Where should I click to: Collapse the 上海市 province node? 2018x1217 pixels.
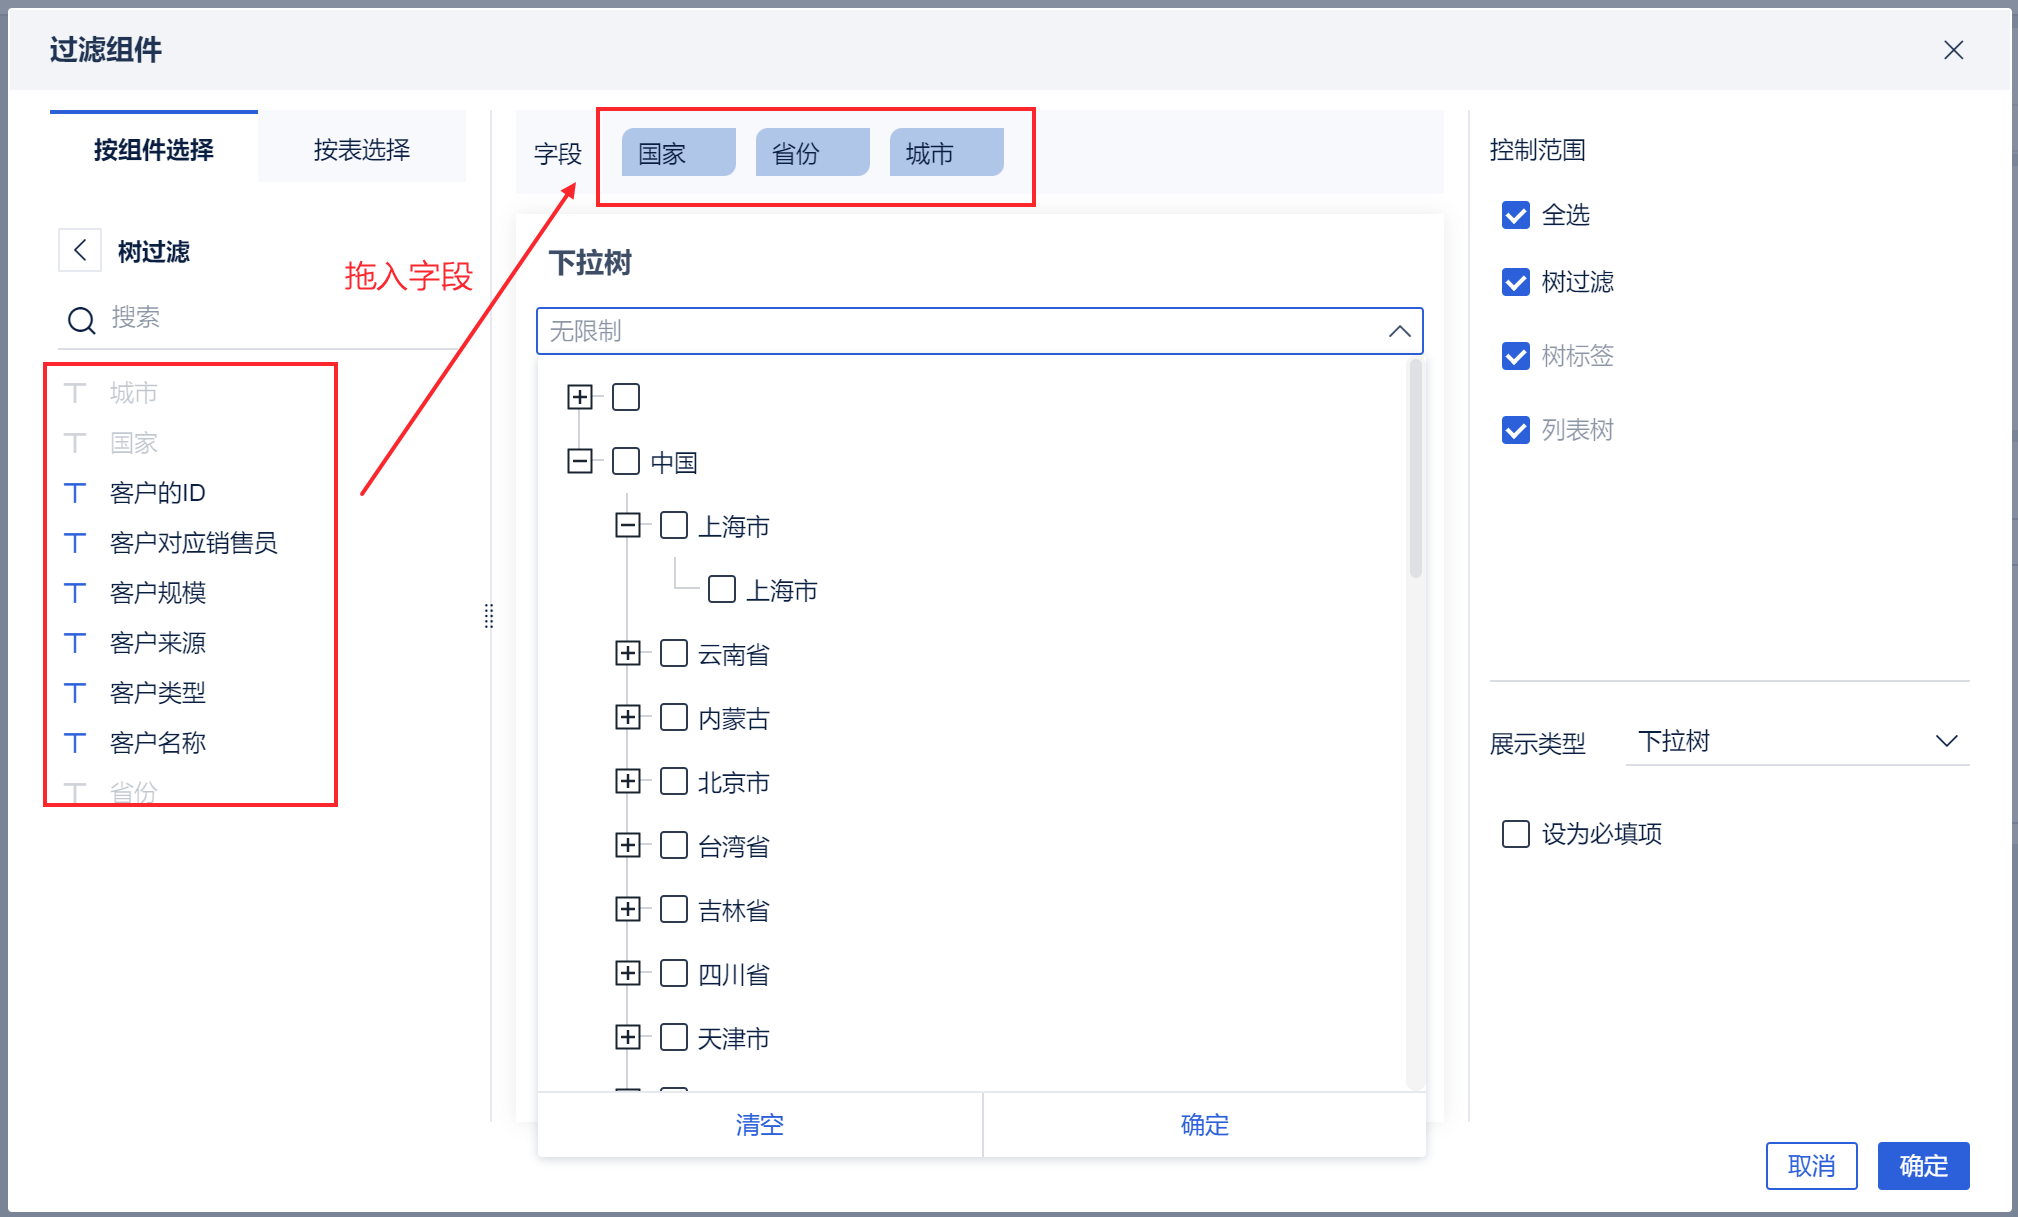point(627,525)
